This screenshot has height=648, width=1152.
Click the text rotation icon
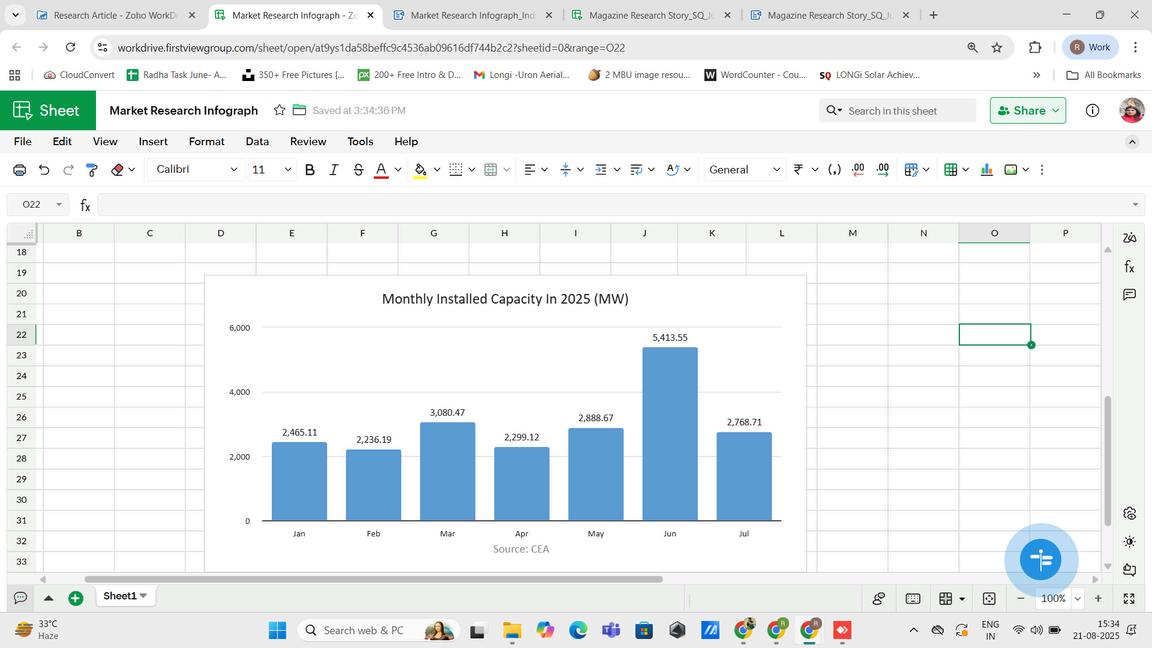(x=672, y=170)
